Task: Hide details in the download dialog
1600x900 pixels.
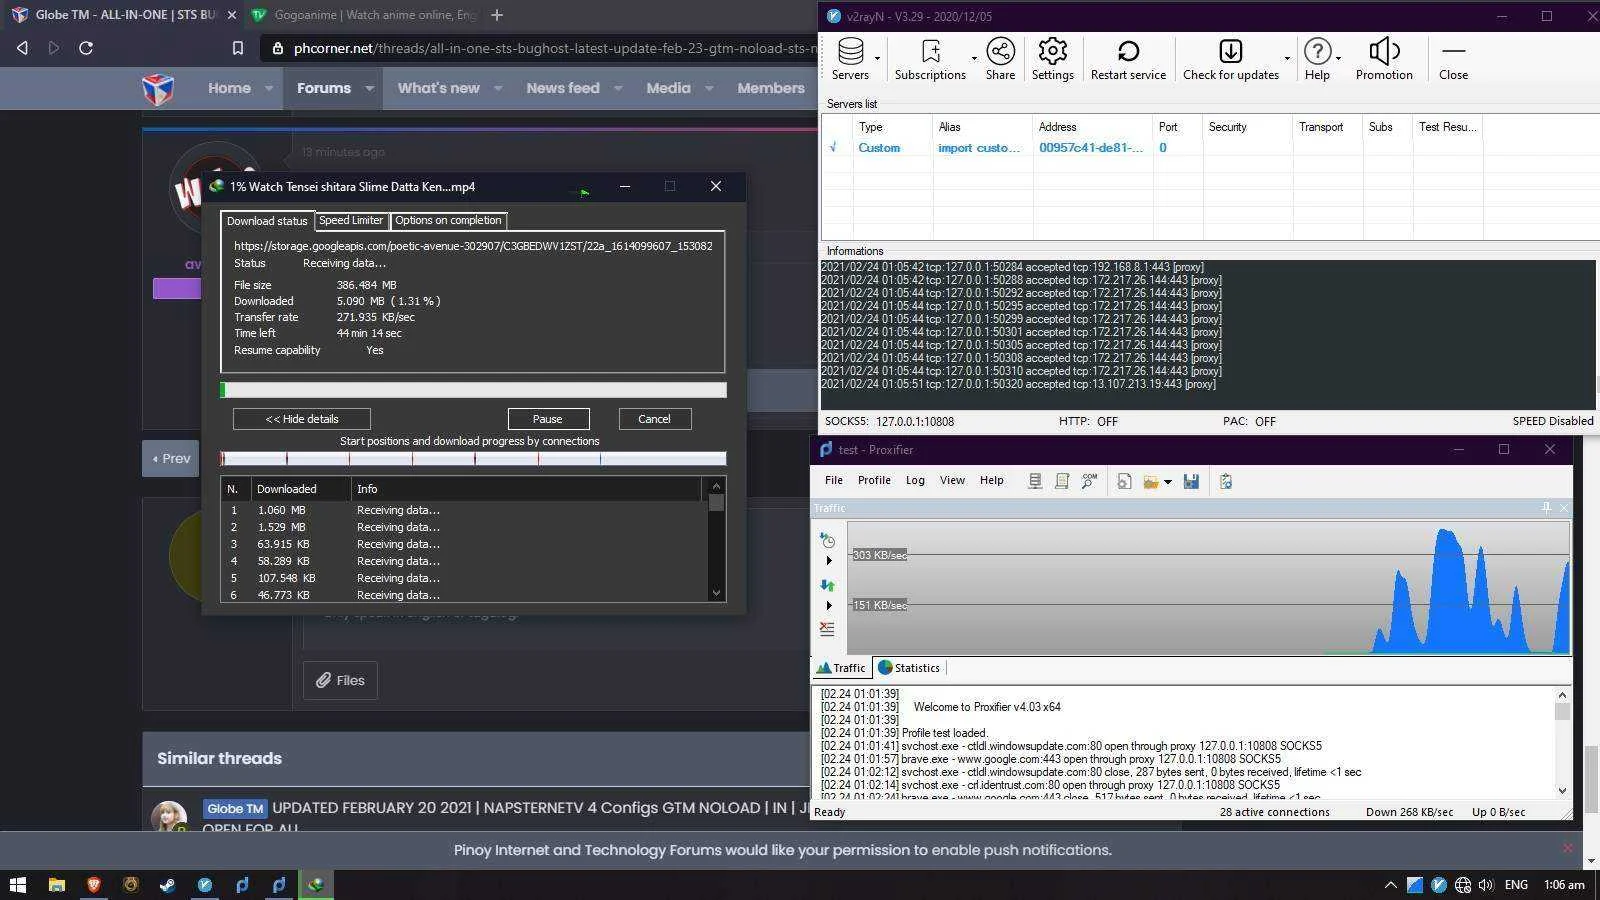Action: [302, 419]
